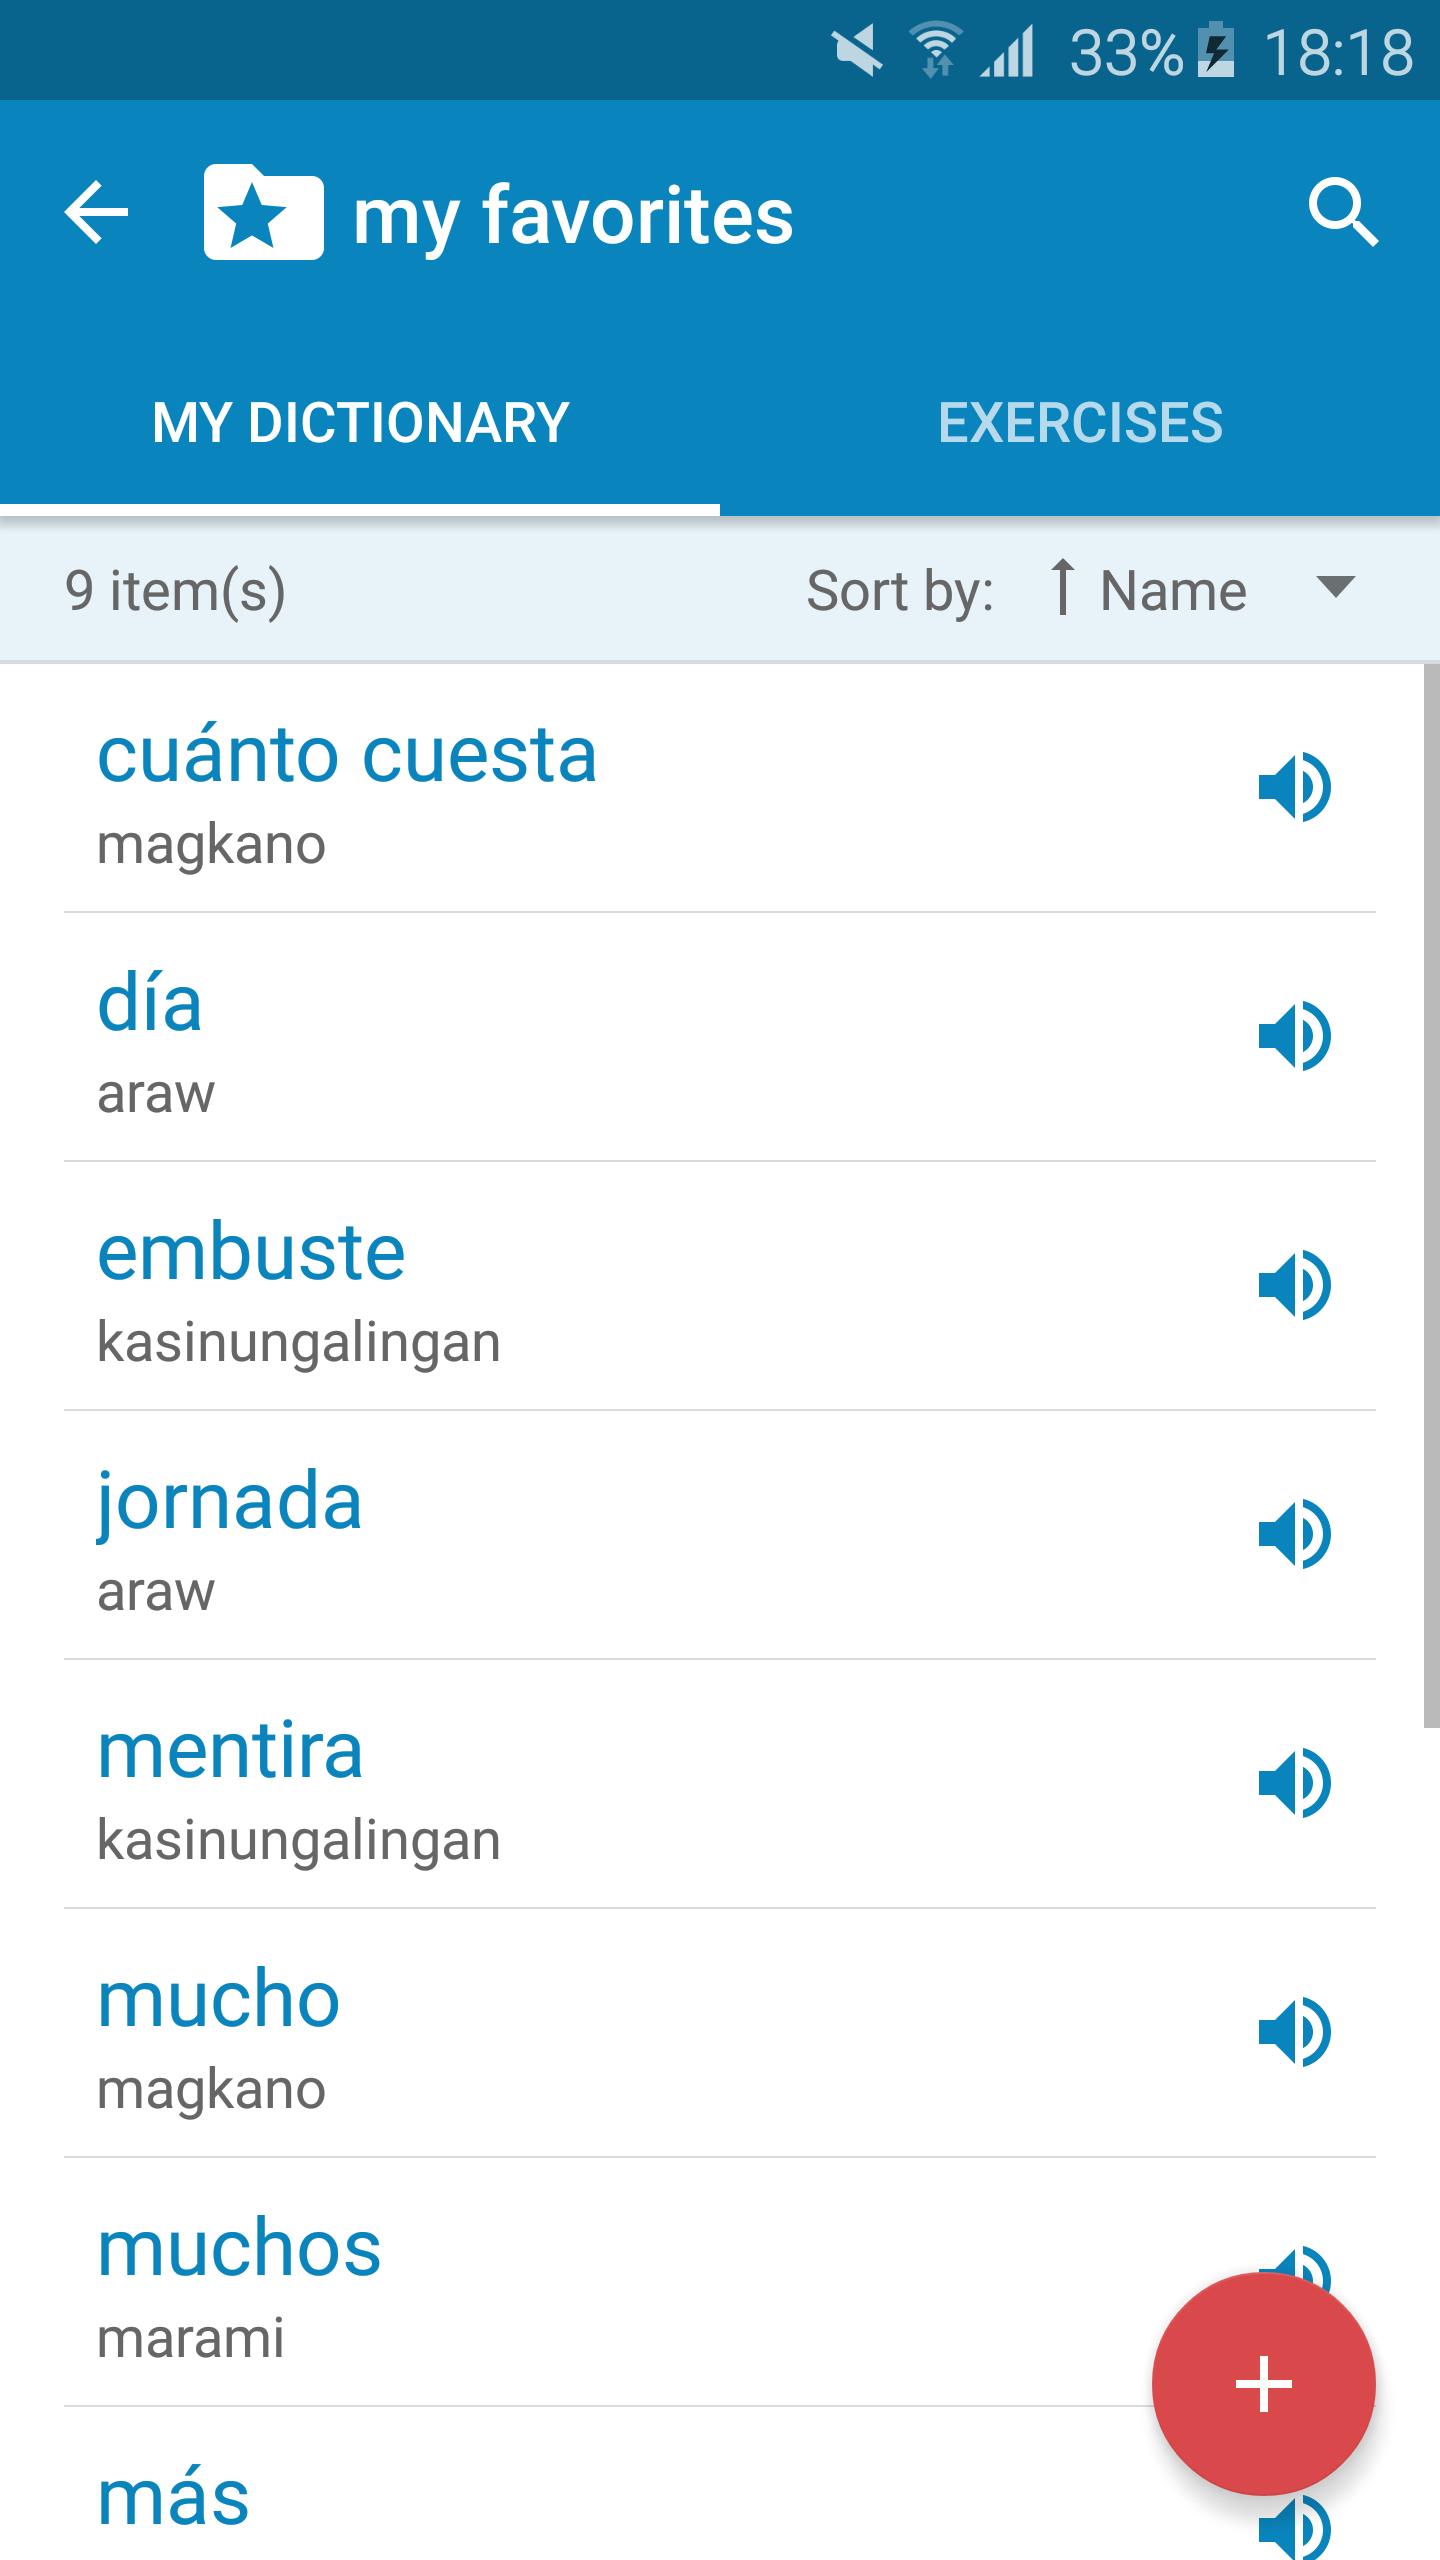Tap the back arrow in header
This screenshot has width=1440, height=2560.
click(96, 212)
